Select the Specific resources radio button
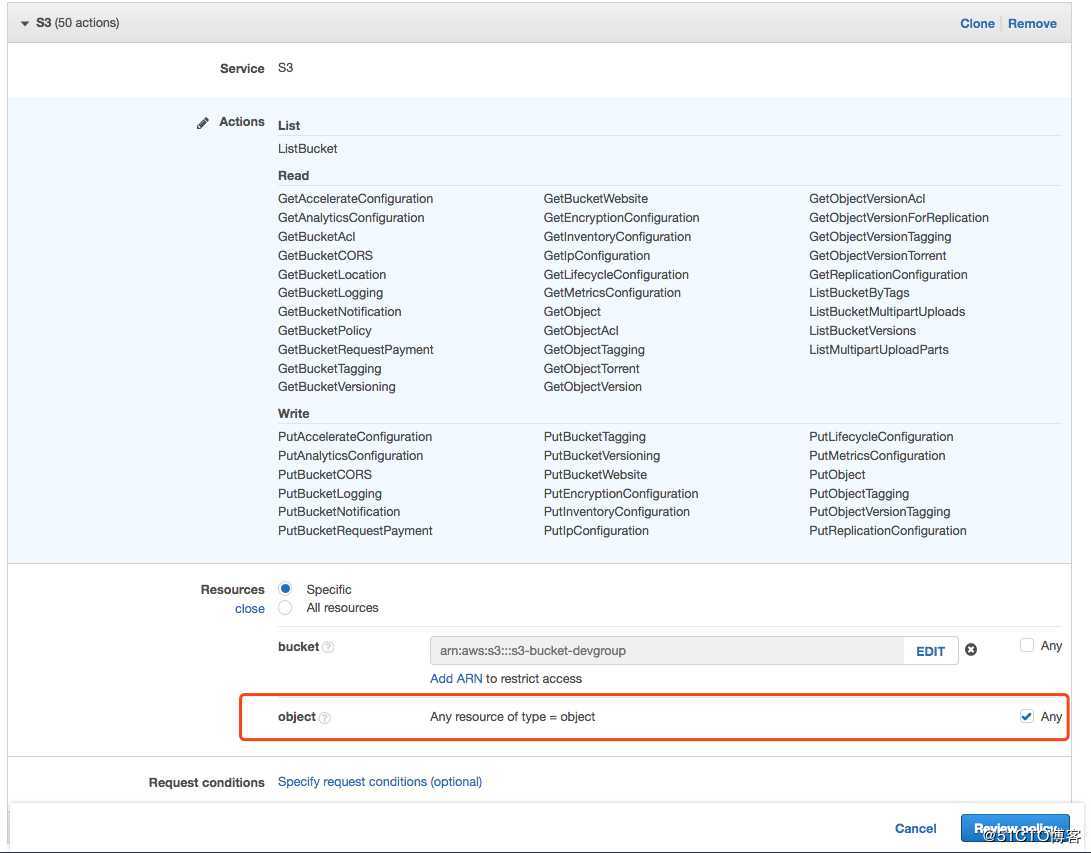Viewport: 1091px width, 853px height. [285, 589]
